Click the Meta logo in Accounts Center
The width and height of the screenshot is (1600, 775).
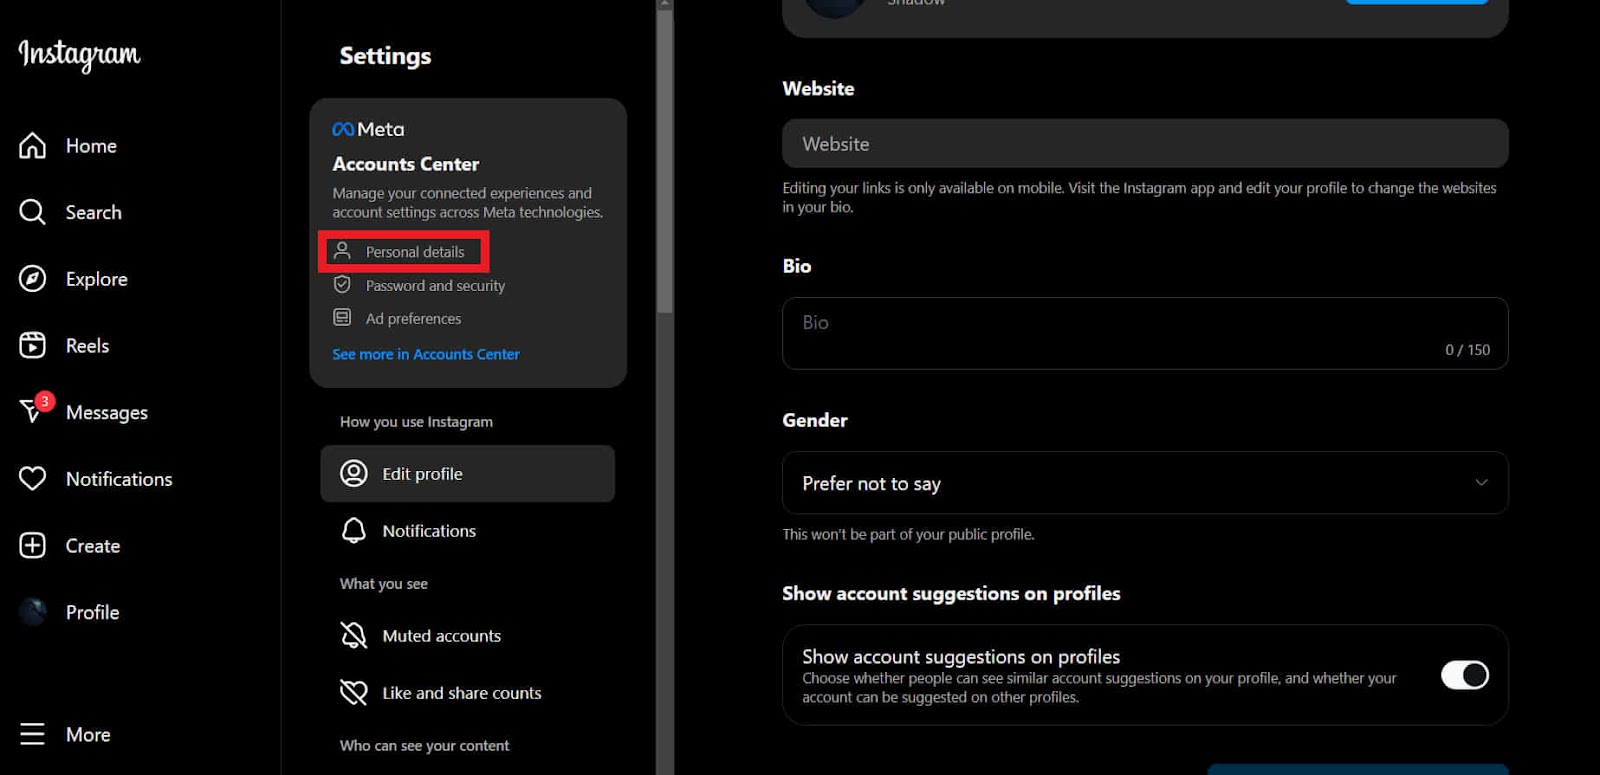368,129
